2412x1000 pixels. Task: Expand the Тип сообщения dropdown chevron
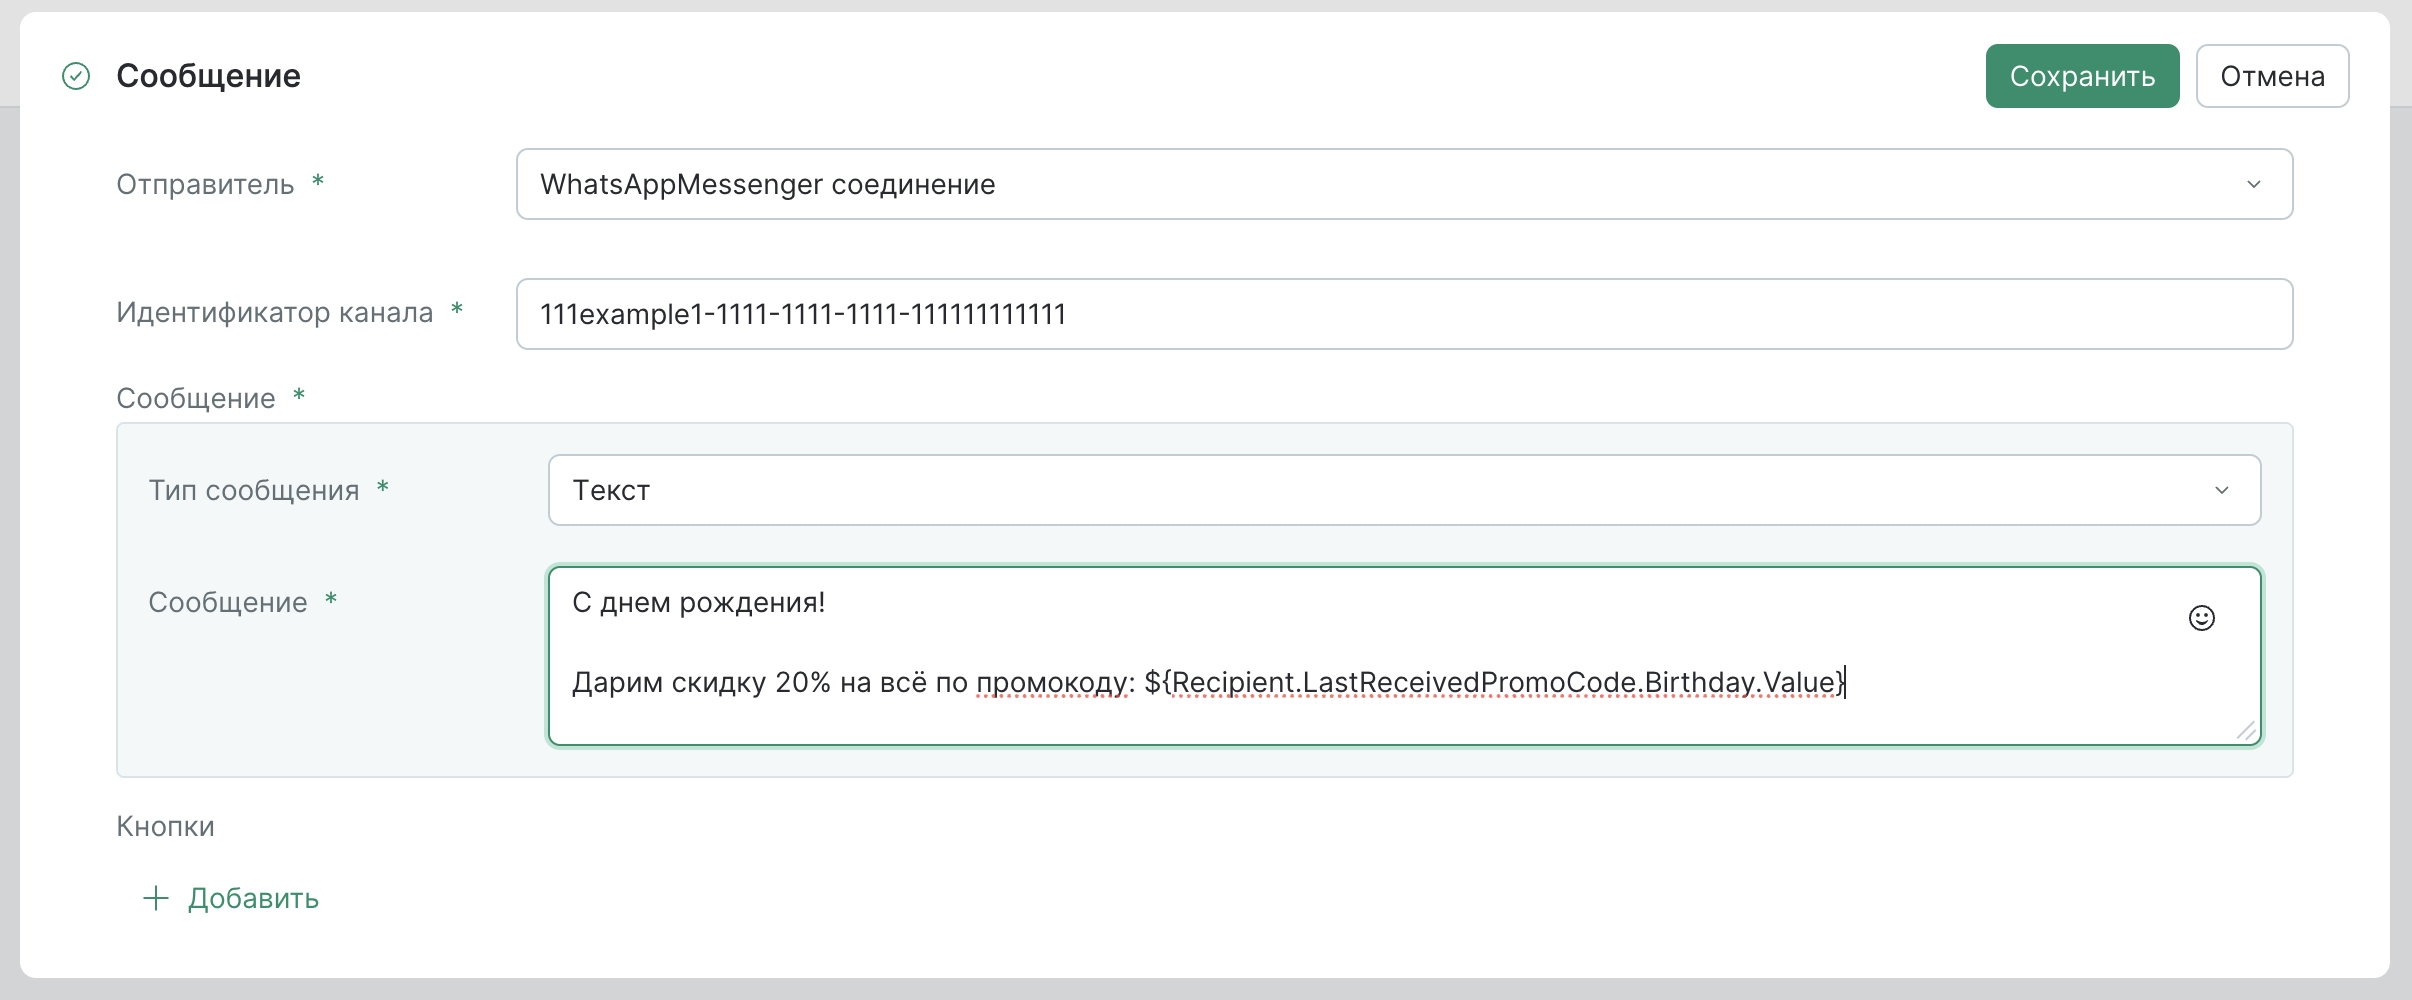click(x=2221, y=490)
